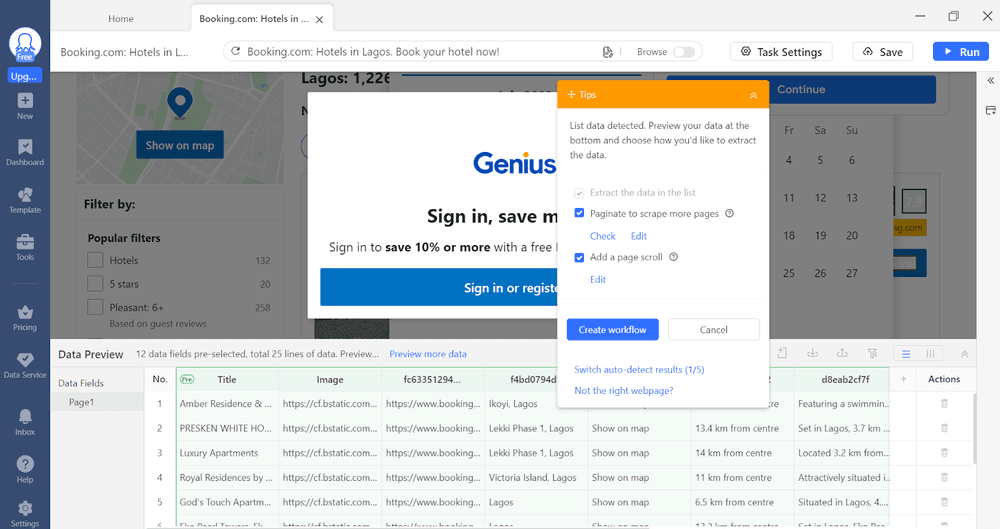Add a new data field column

point(903,379)
